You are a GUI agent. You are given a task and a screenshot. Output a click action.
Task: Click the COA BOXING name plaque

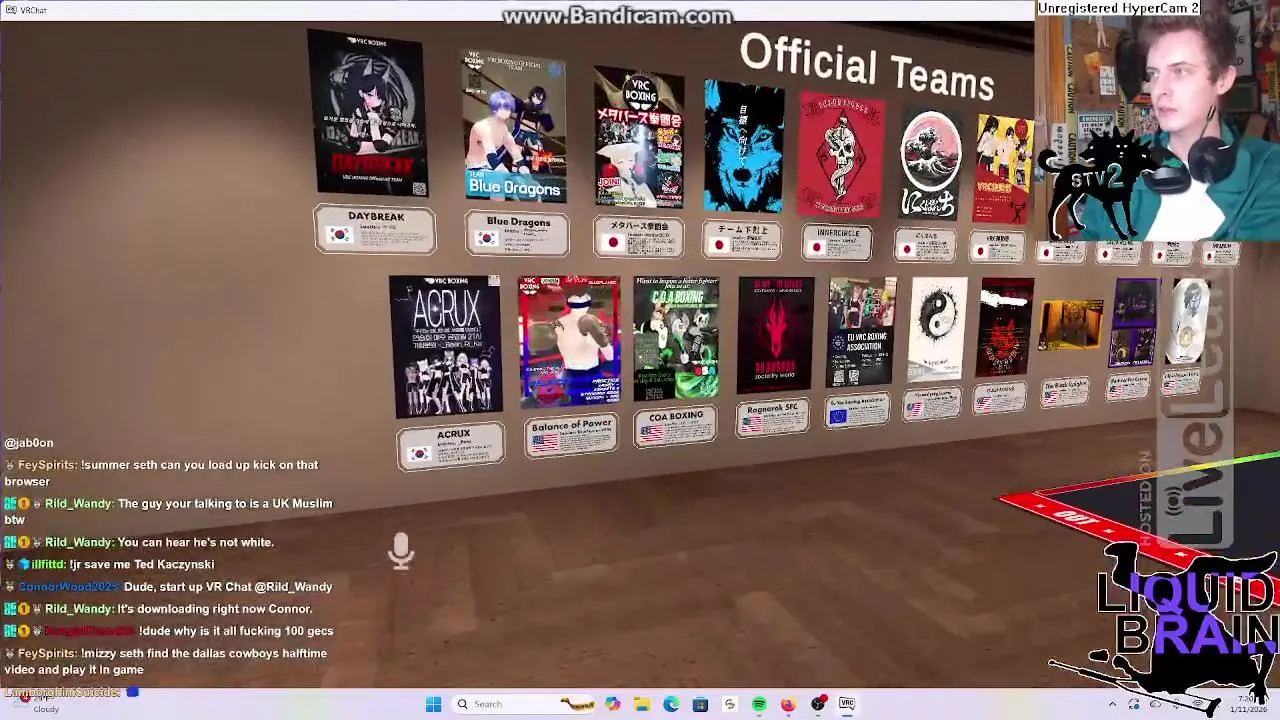(675, 426)
